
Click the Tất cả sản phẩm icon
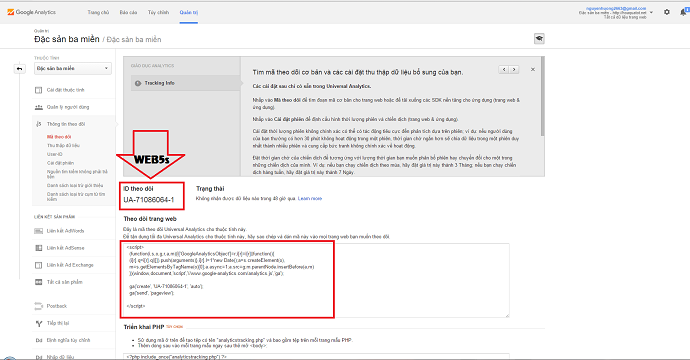point(39,282)
